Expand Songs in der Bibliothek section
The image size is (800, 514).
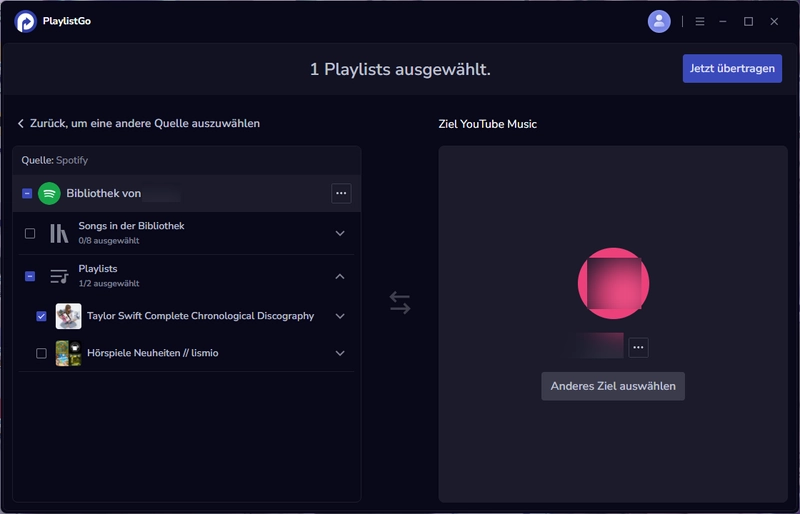pos(340,233)
